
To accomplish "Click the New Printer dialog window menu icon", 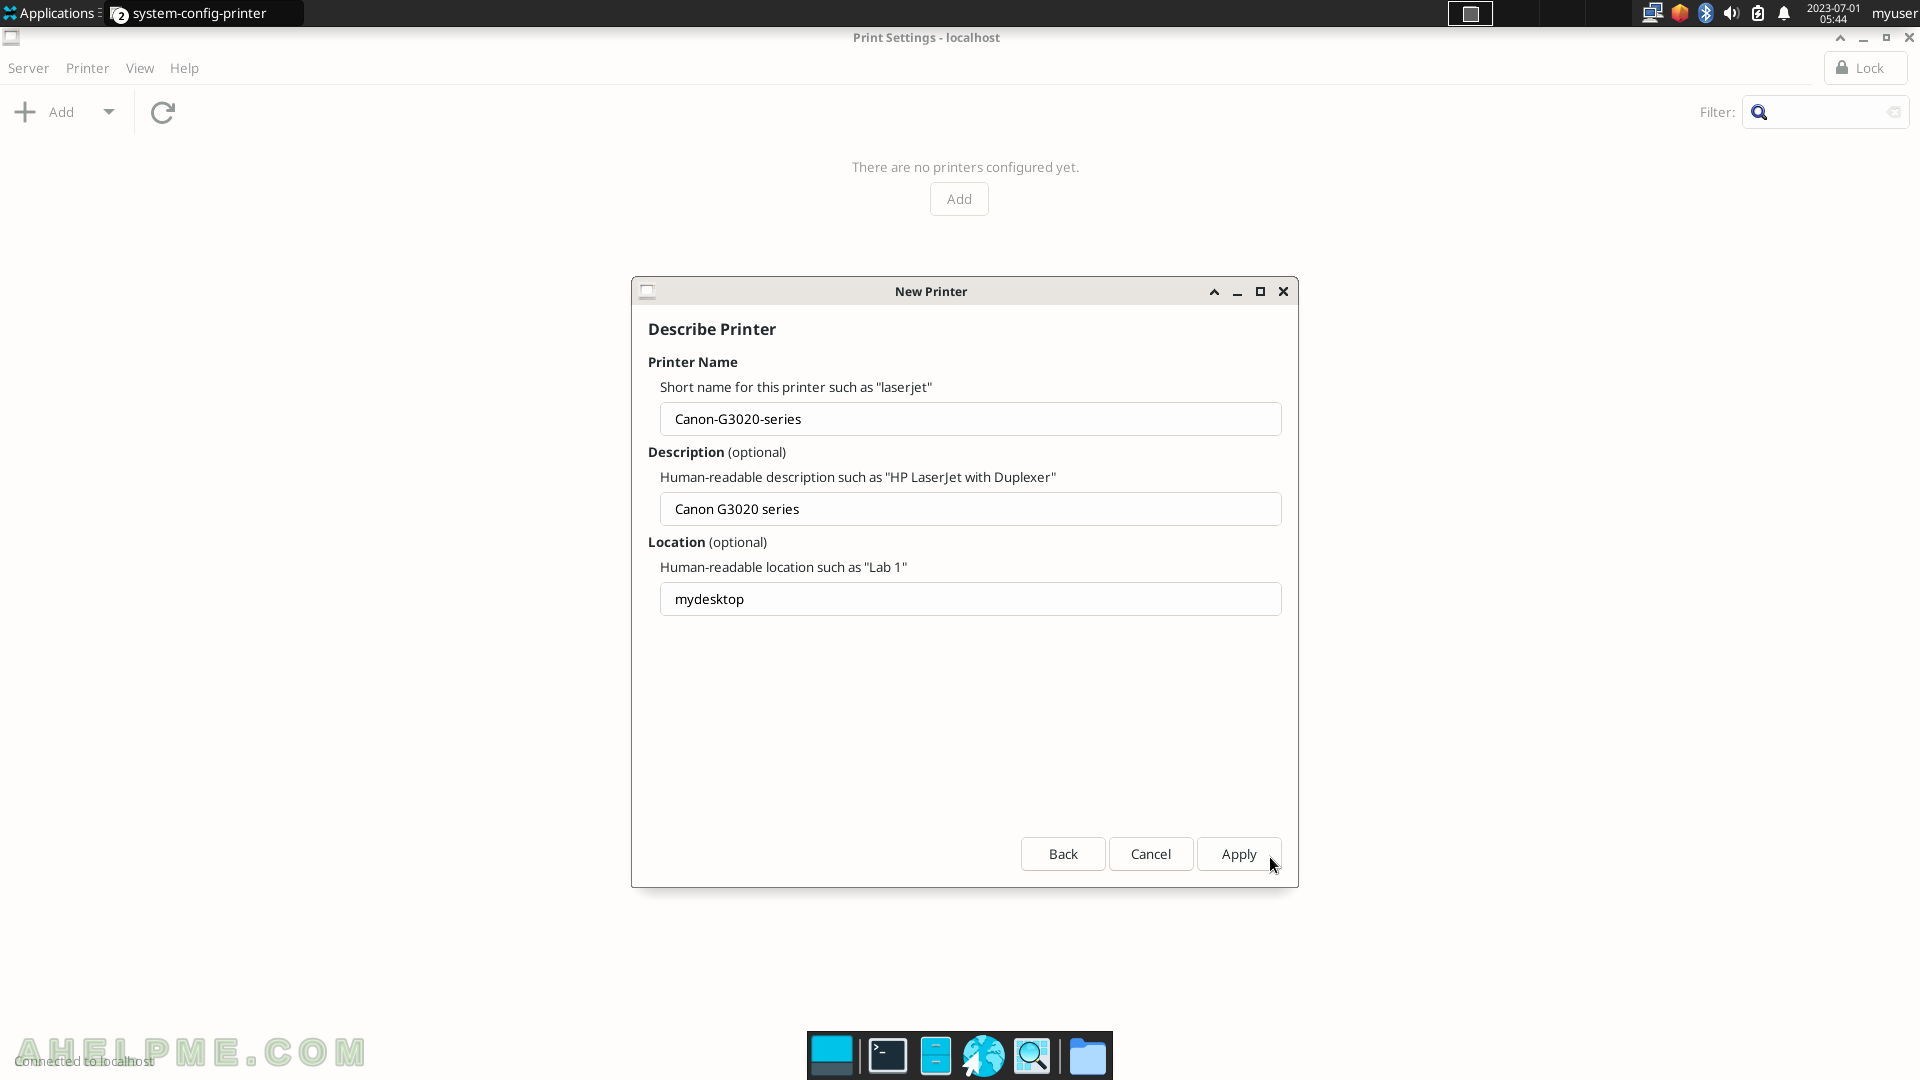I will (647, 292).
